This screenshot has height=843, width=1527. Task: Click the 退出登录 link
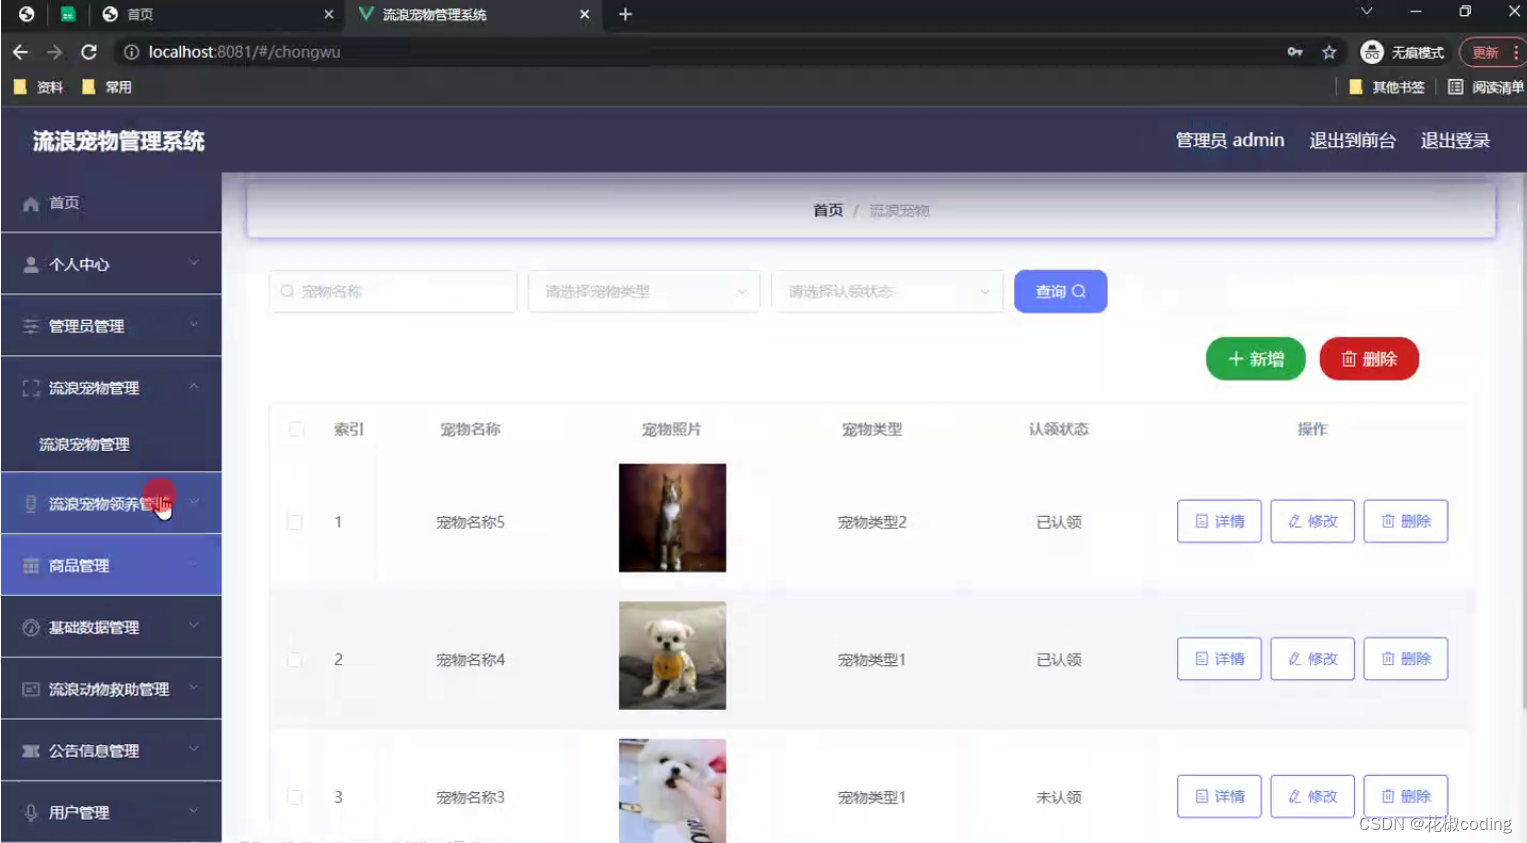(x=1453, y=141)
